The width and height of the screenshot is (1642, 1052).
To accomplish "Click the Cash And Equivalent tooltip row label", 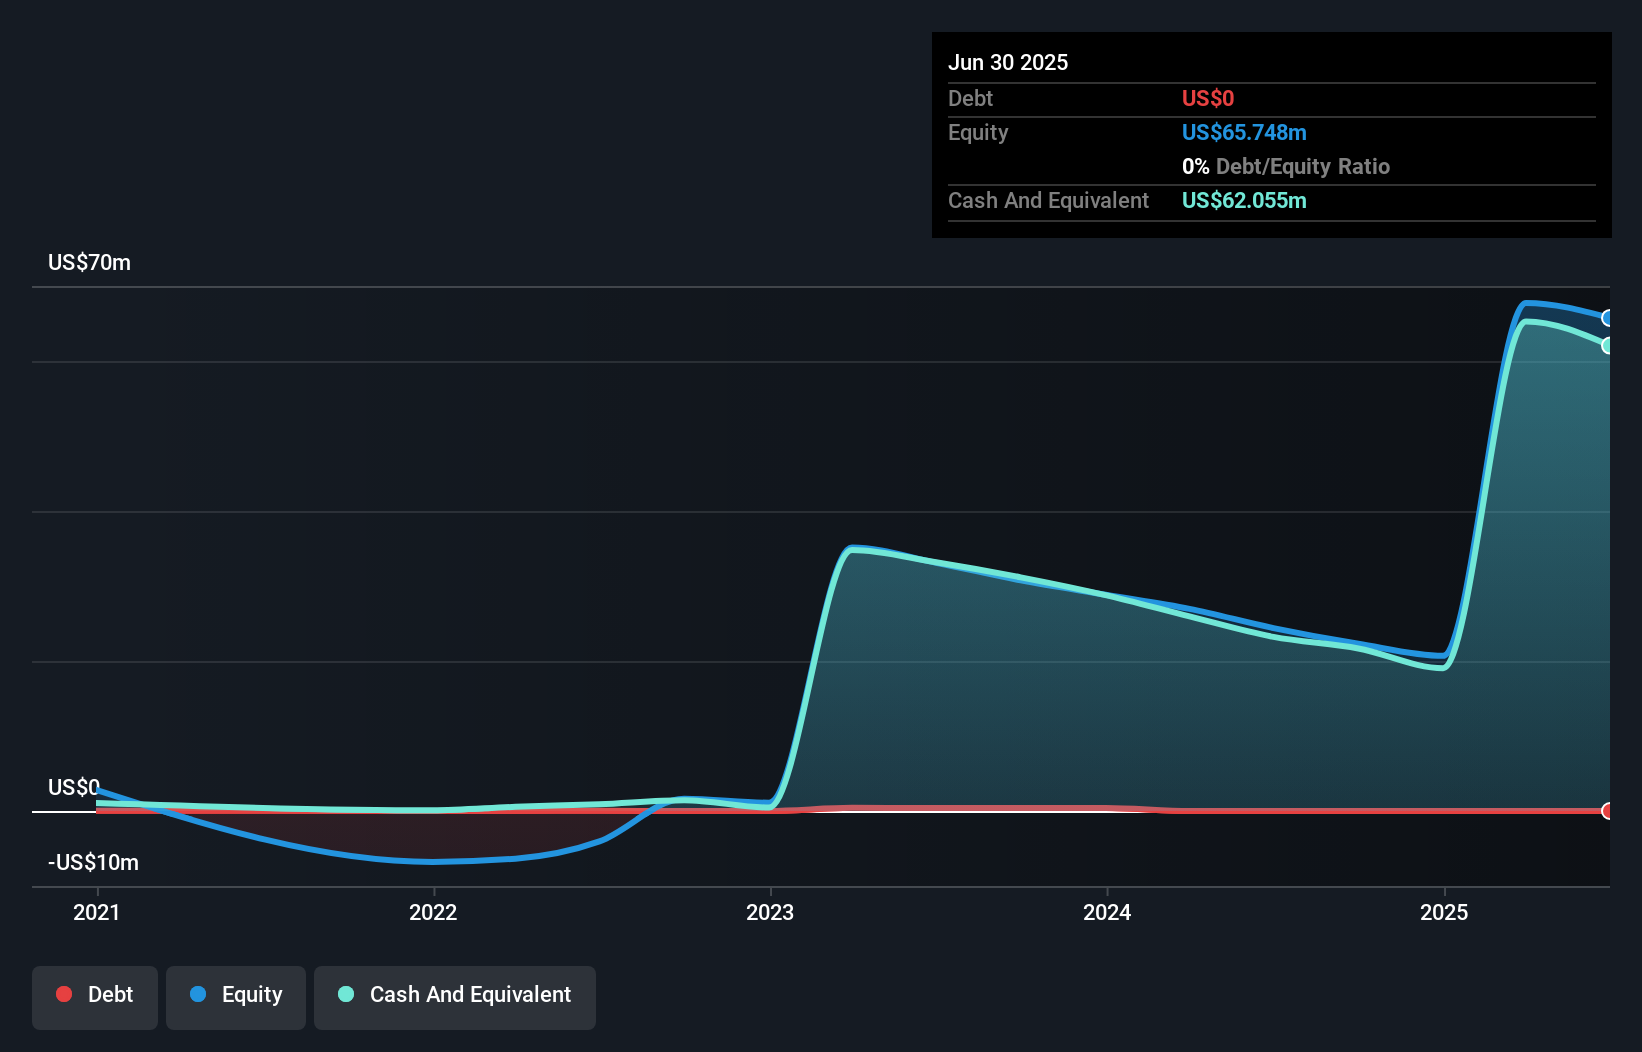I will point(1049,200).
